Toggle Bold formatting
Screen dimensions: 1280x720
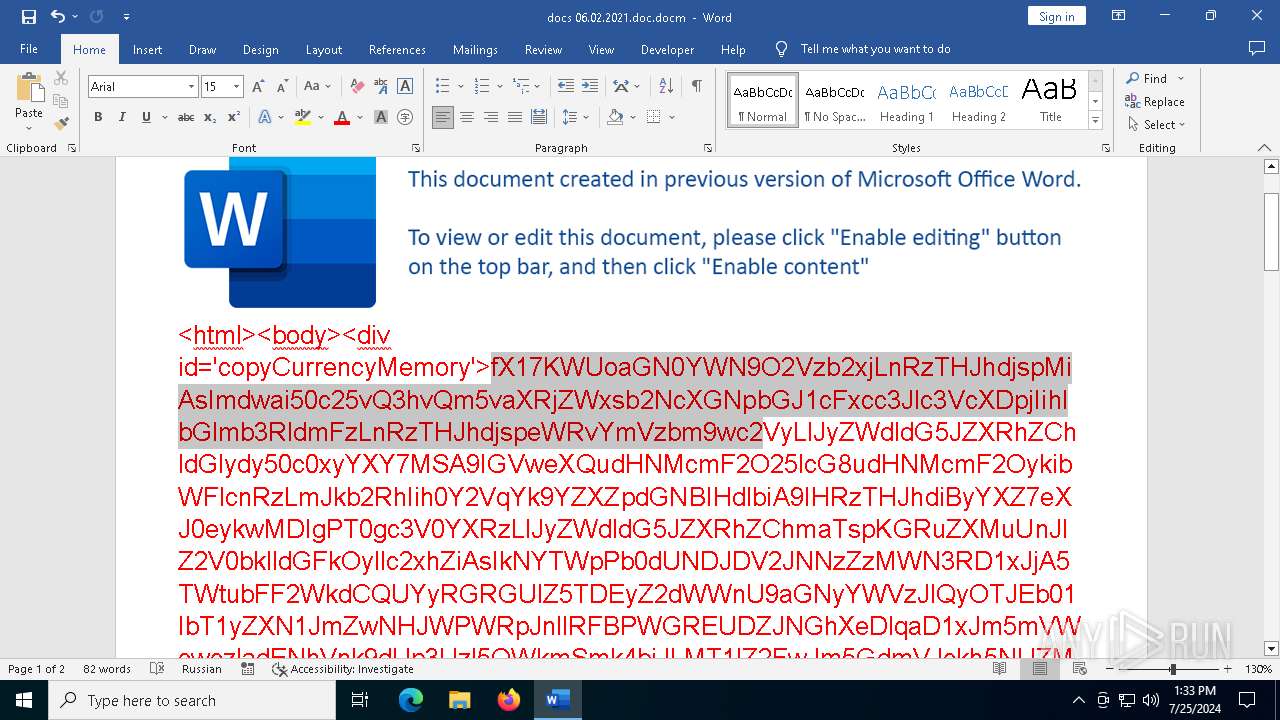(98, 117)
